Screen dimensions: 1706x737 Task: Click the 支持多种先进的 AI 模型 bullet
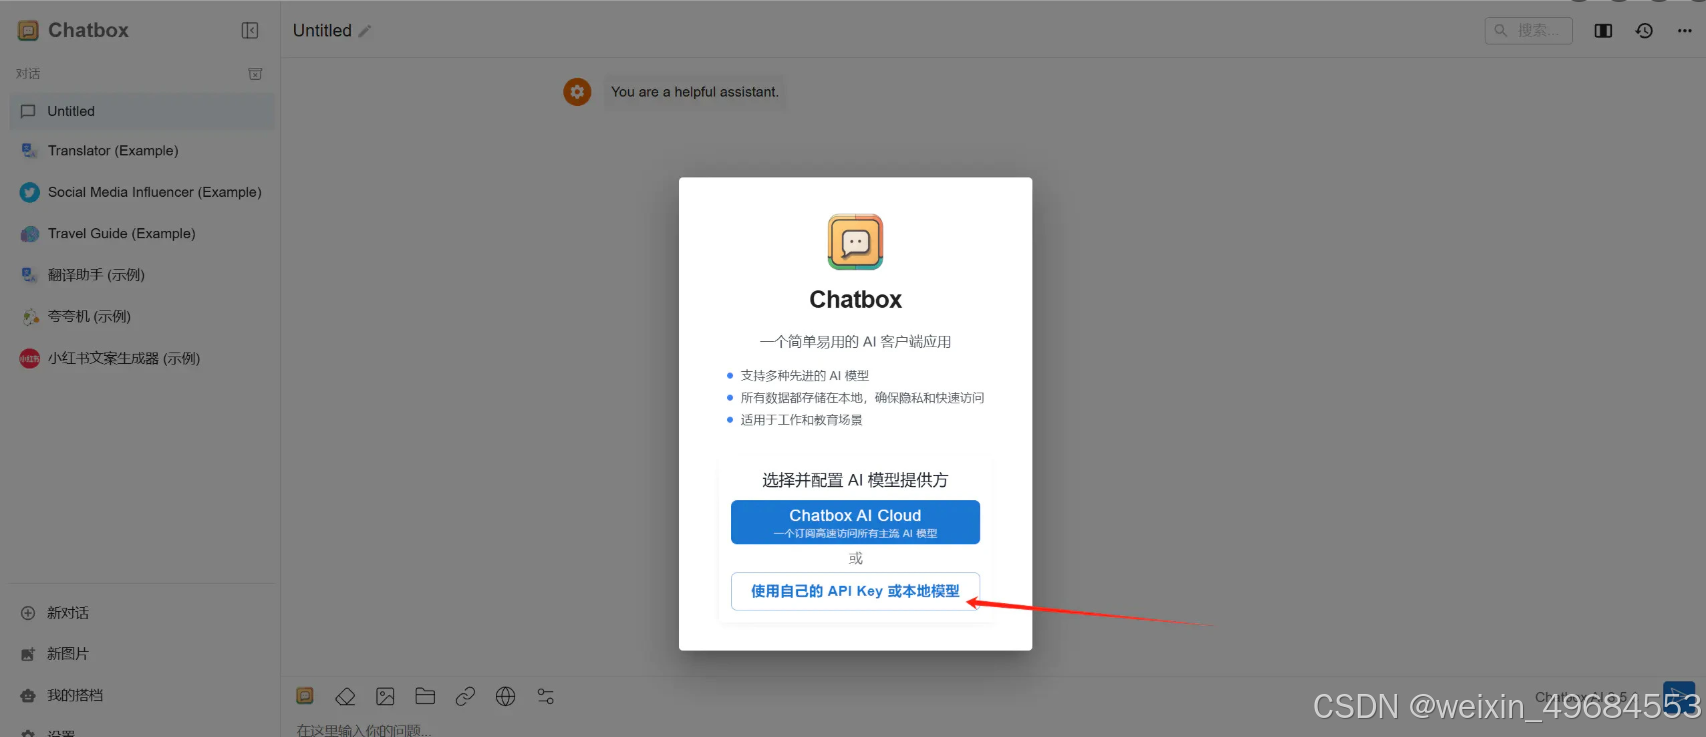tap(804, 376)
